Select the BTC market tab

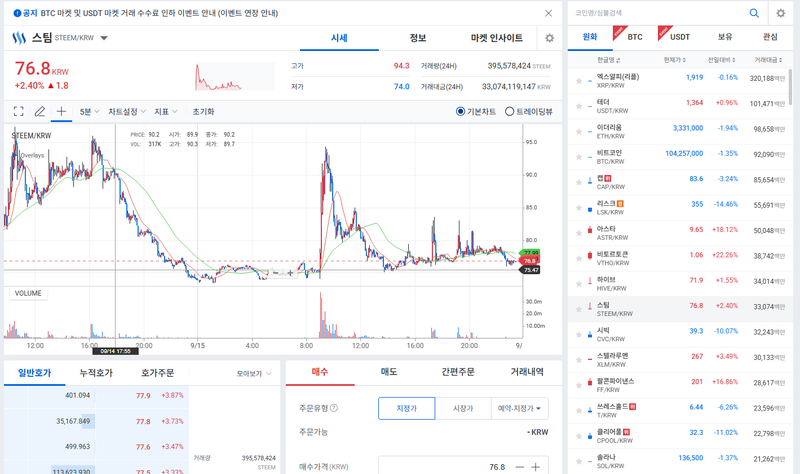pos(635,37)
